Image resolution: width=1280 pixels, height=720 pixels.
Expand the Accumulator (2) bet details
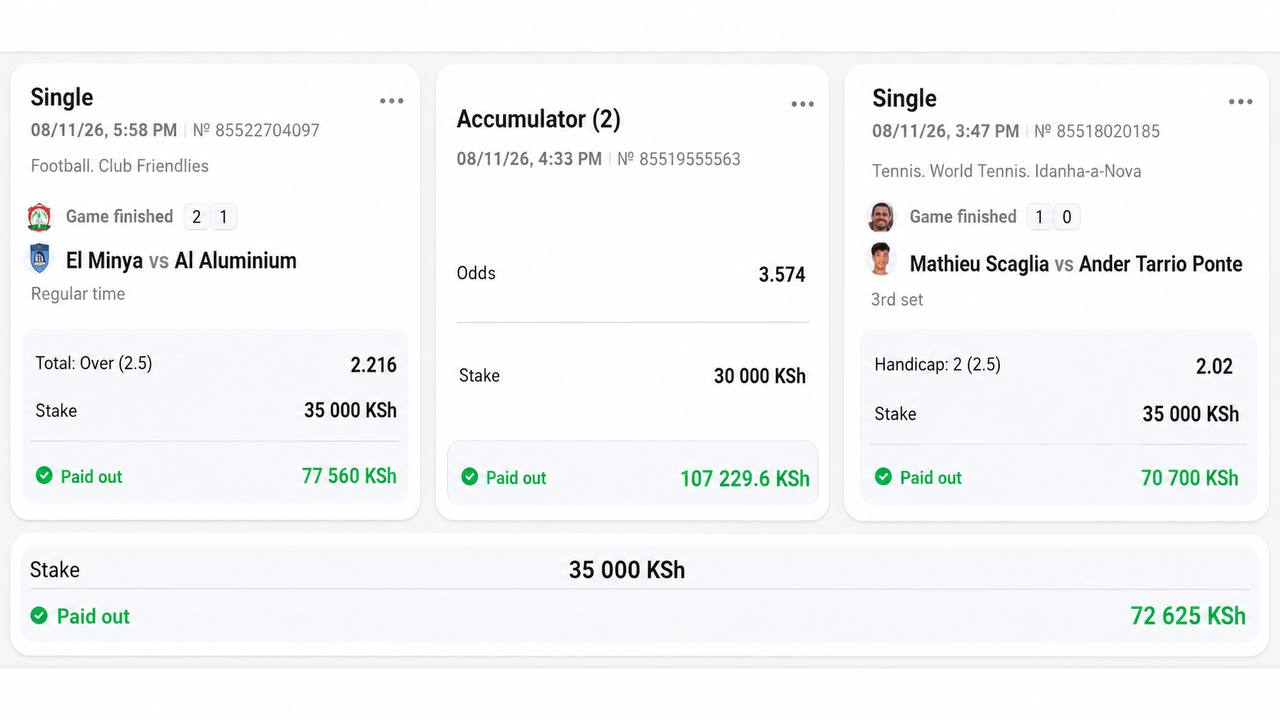pos(539,120)
